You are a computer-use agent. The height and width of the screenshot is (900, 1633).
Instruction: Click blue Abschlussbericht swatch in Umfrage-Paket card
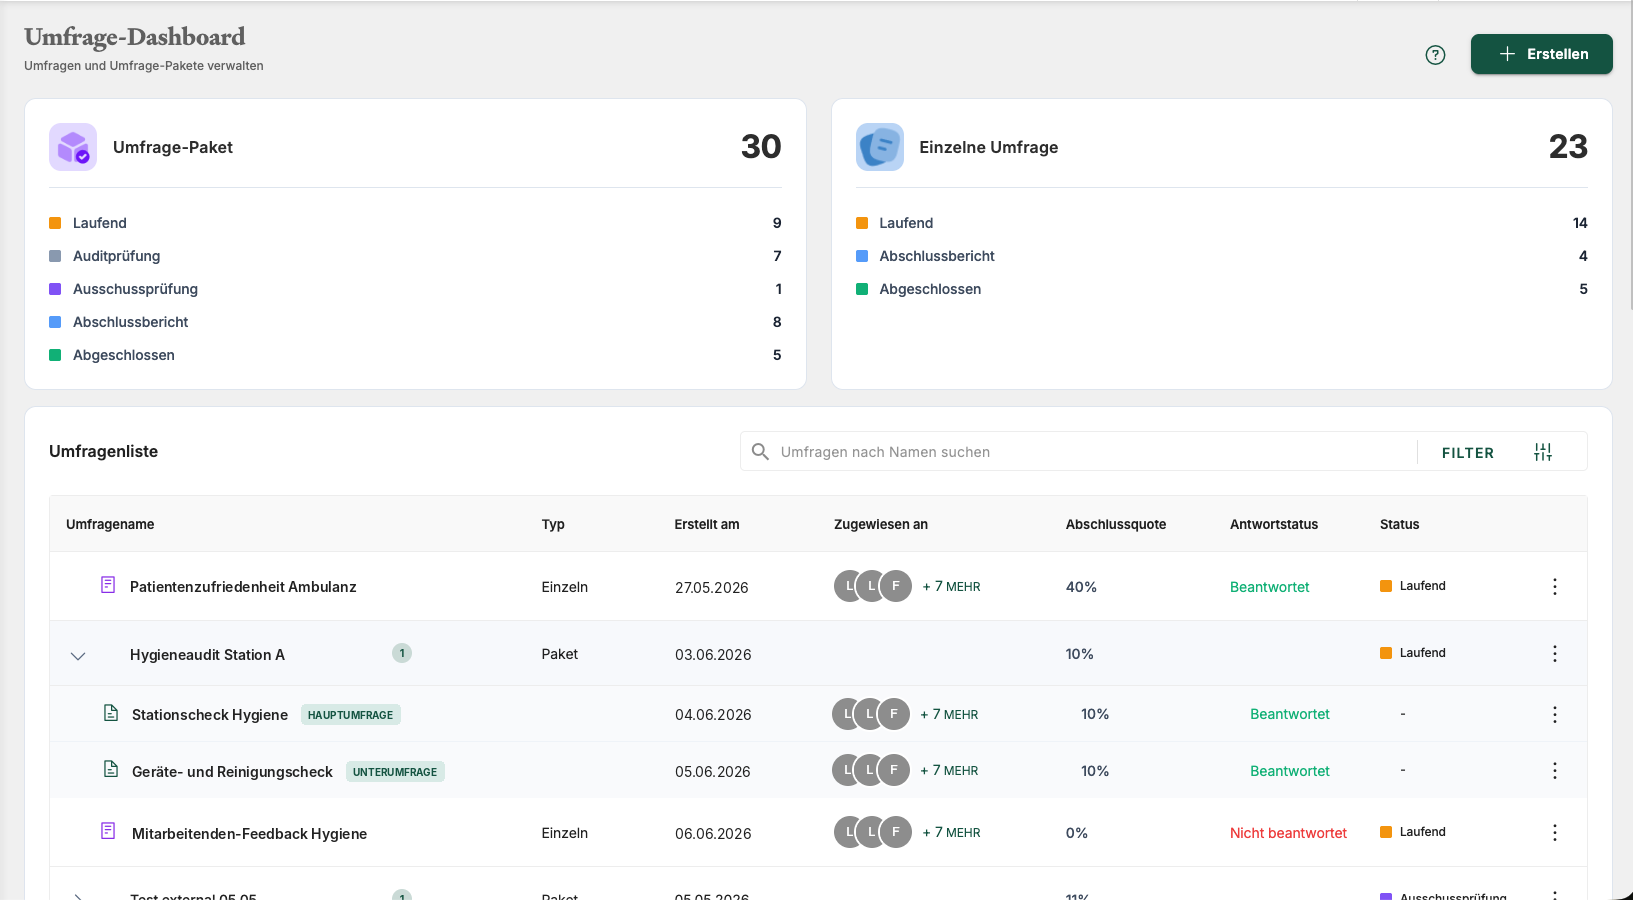coord(55,322)
